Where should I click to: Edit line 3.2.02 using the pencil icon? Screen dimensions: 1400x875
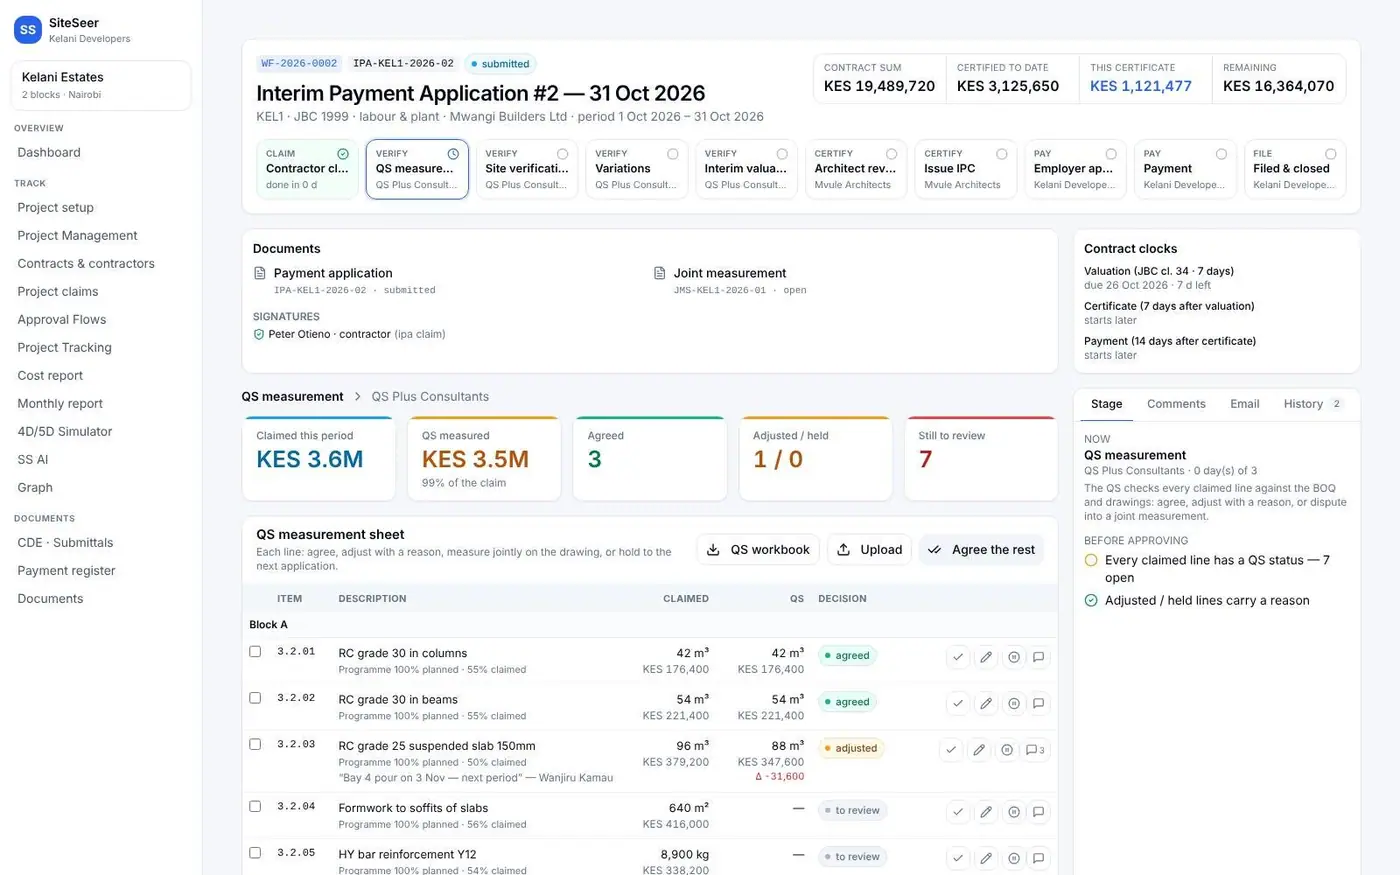[986, 703]
